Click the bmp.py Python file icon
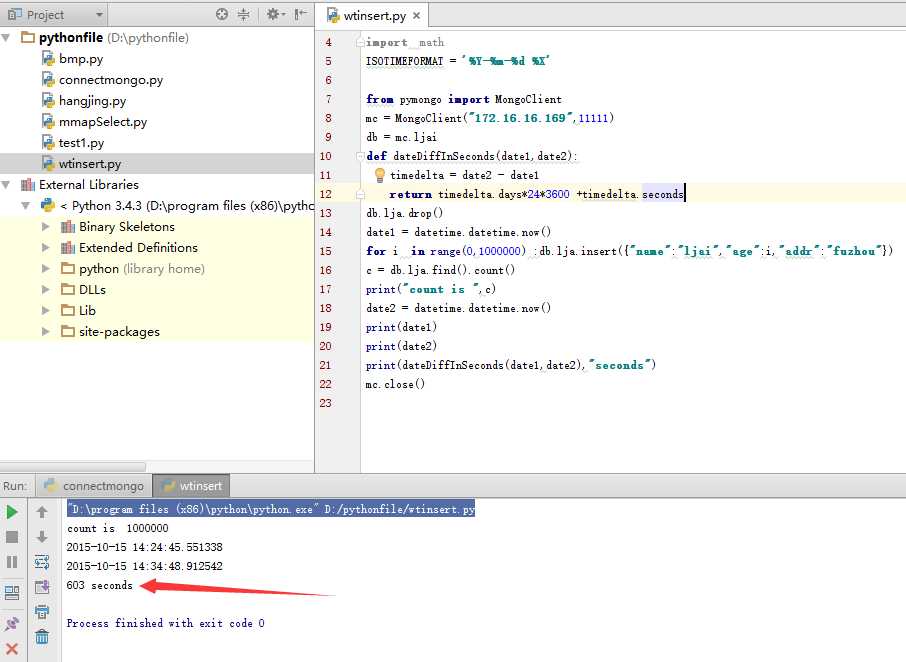The height and width of the screenshot is (662, 906). [48, 58]
